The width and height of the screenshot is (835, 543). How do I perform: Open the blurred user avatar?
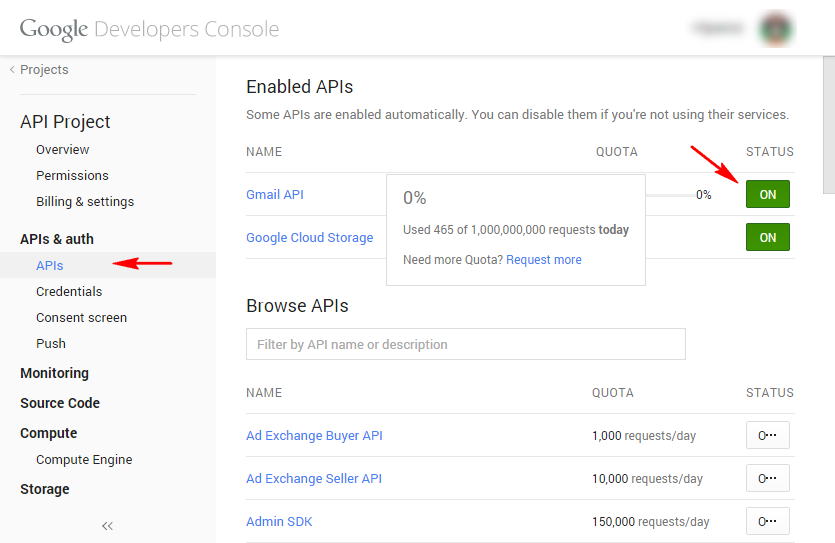tap(776, 28)
